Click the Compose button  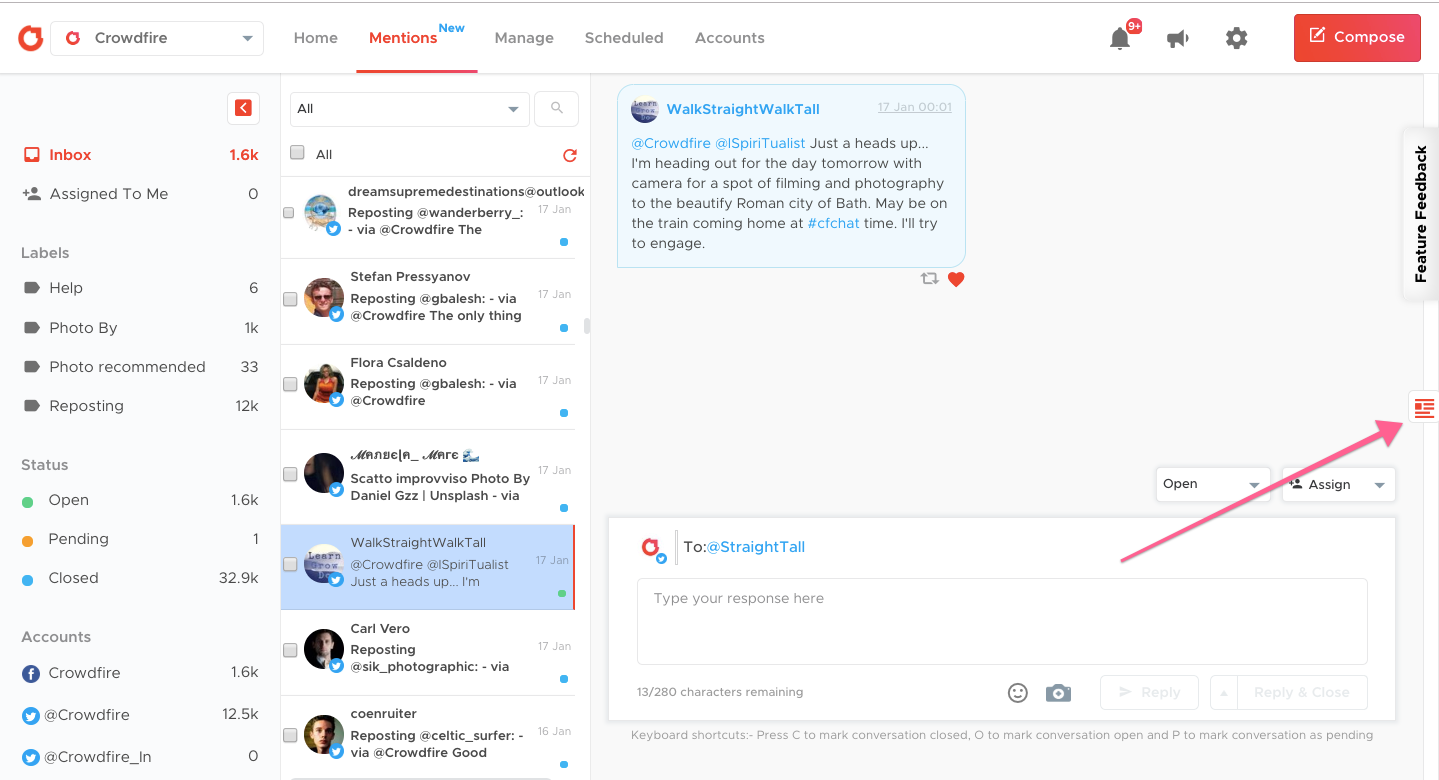tap(1356, 37)
